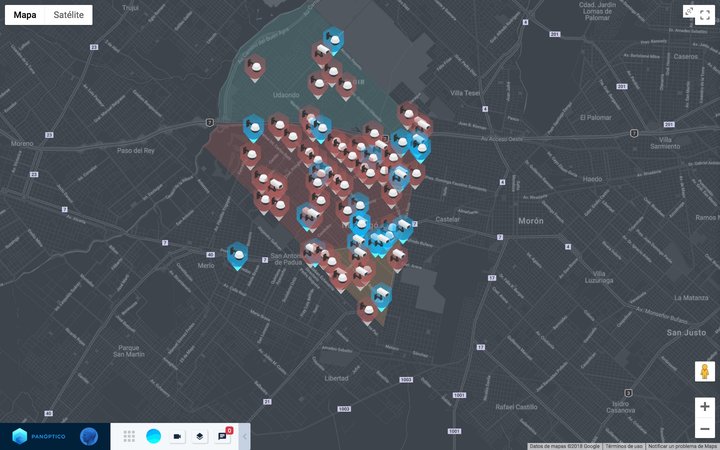Zoom out on the map
This screenshot has height=450, width=720.
(x=705, y=429)
